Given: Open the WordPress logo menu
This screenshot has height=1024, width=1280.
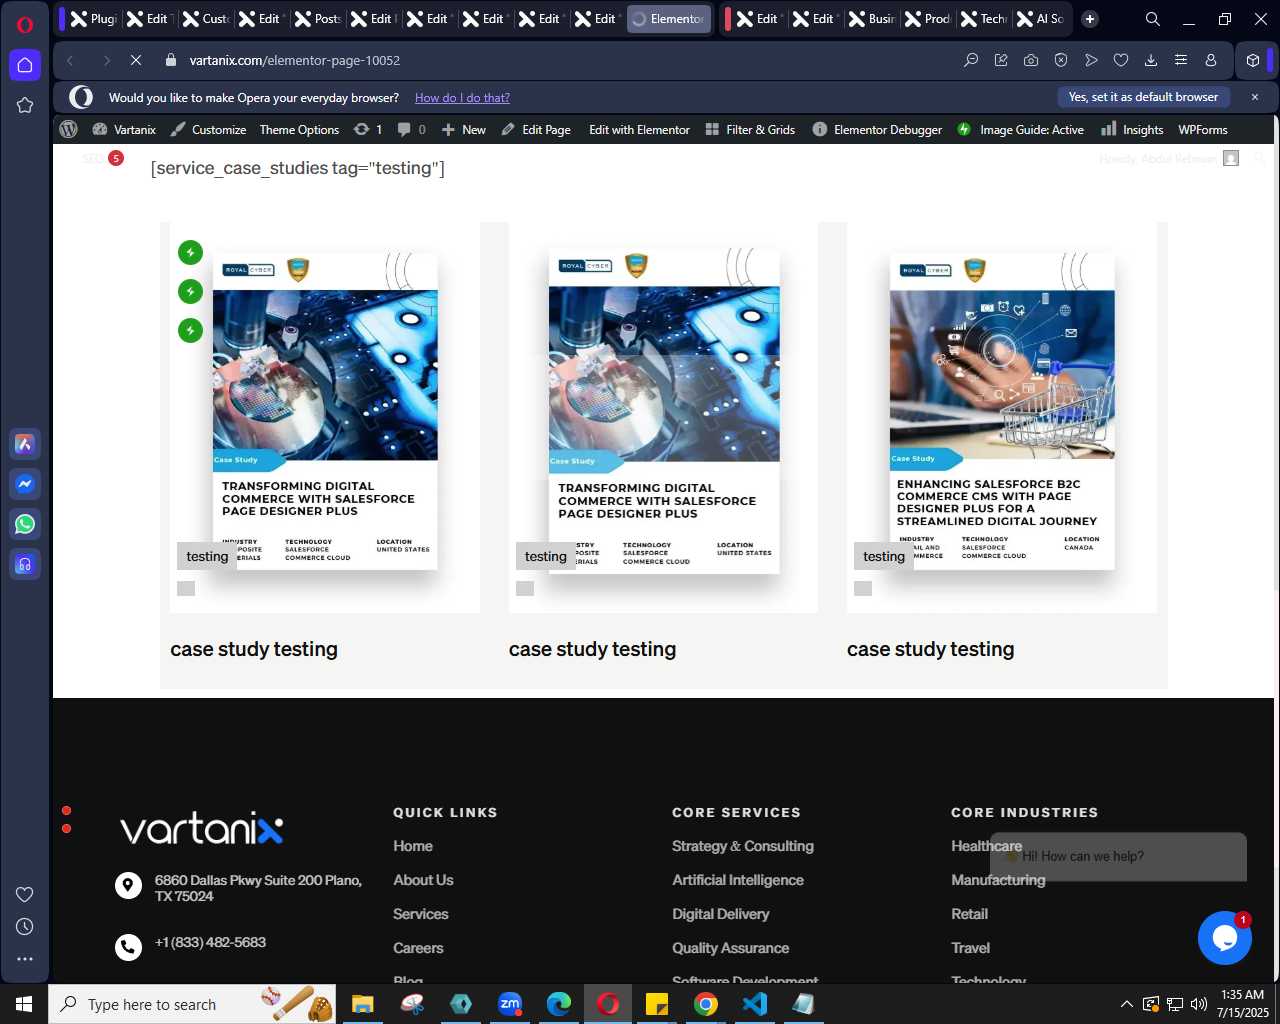Looking at the screenshot, I should [69, 129].
